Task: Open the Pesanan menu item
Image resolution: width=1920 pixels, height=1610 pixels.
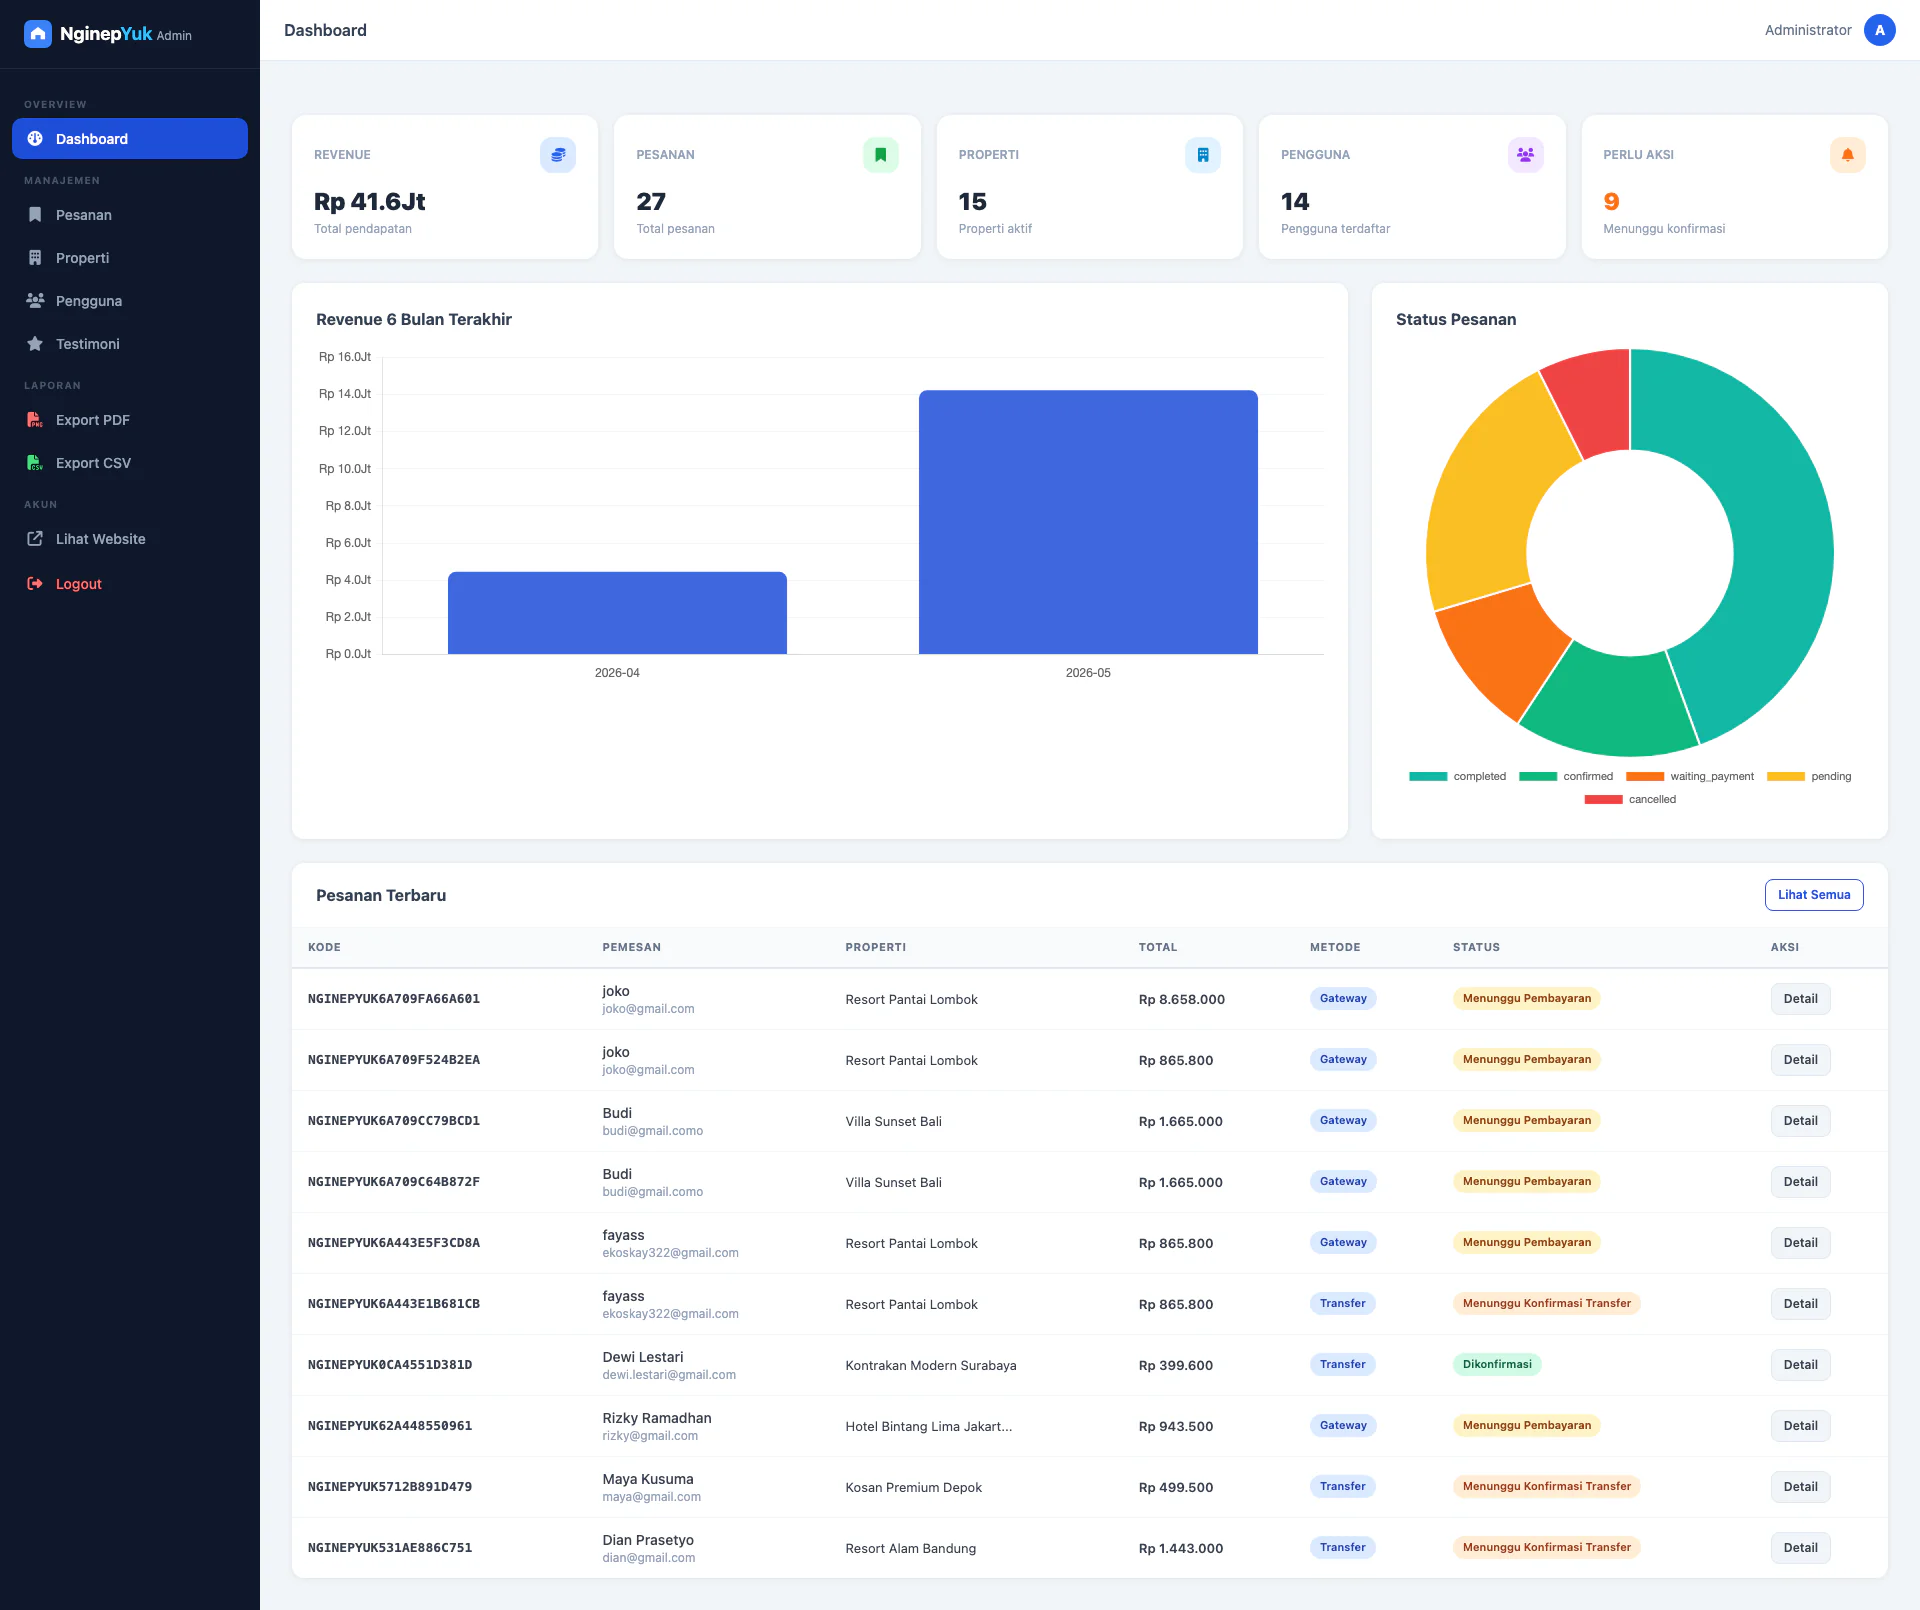Action: point(130,214)
